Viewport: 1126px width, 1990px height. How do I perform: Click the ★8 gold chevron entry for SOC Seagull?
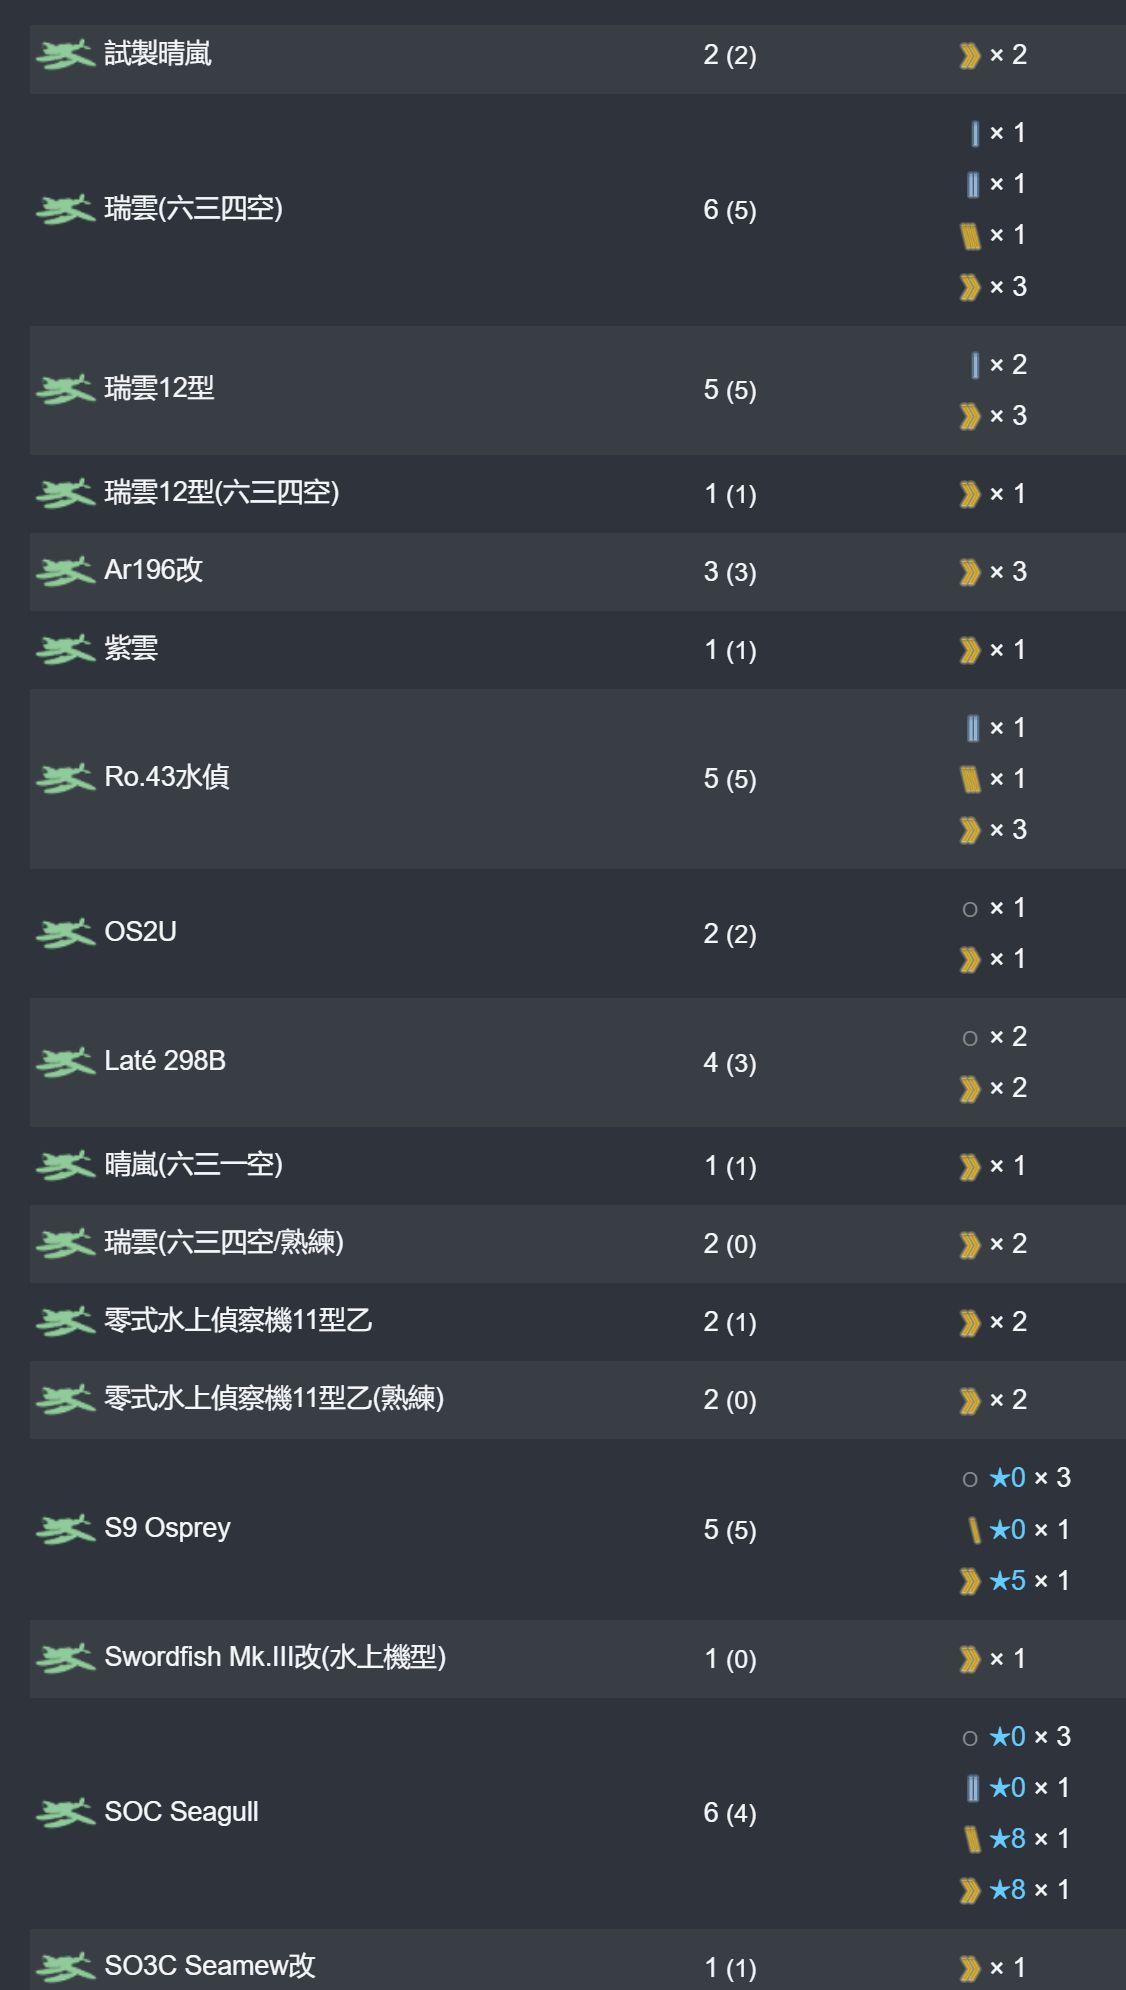(x=1014, y=1890)
